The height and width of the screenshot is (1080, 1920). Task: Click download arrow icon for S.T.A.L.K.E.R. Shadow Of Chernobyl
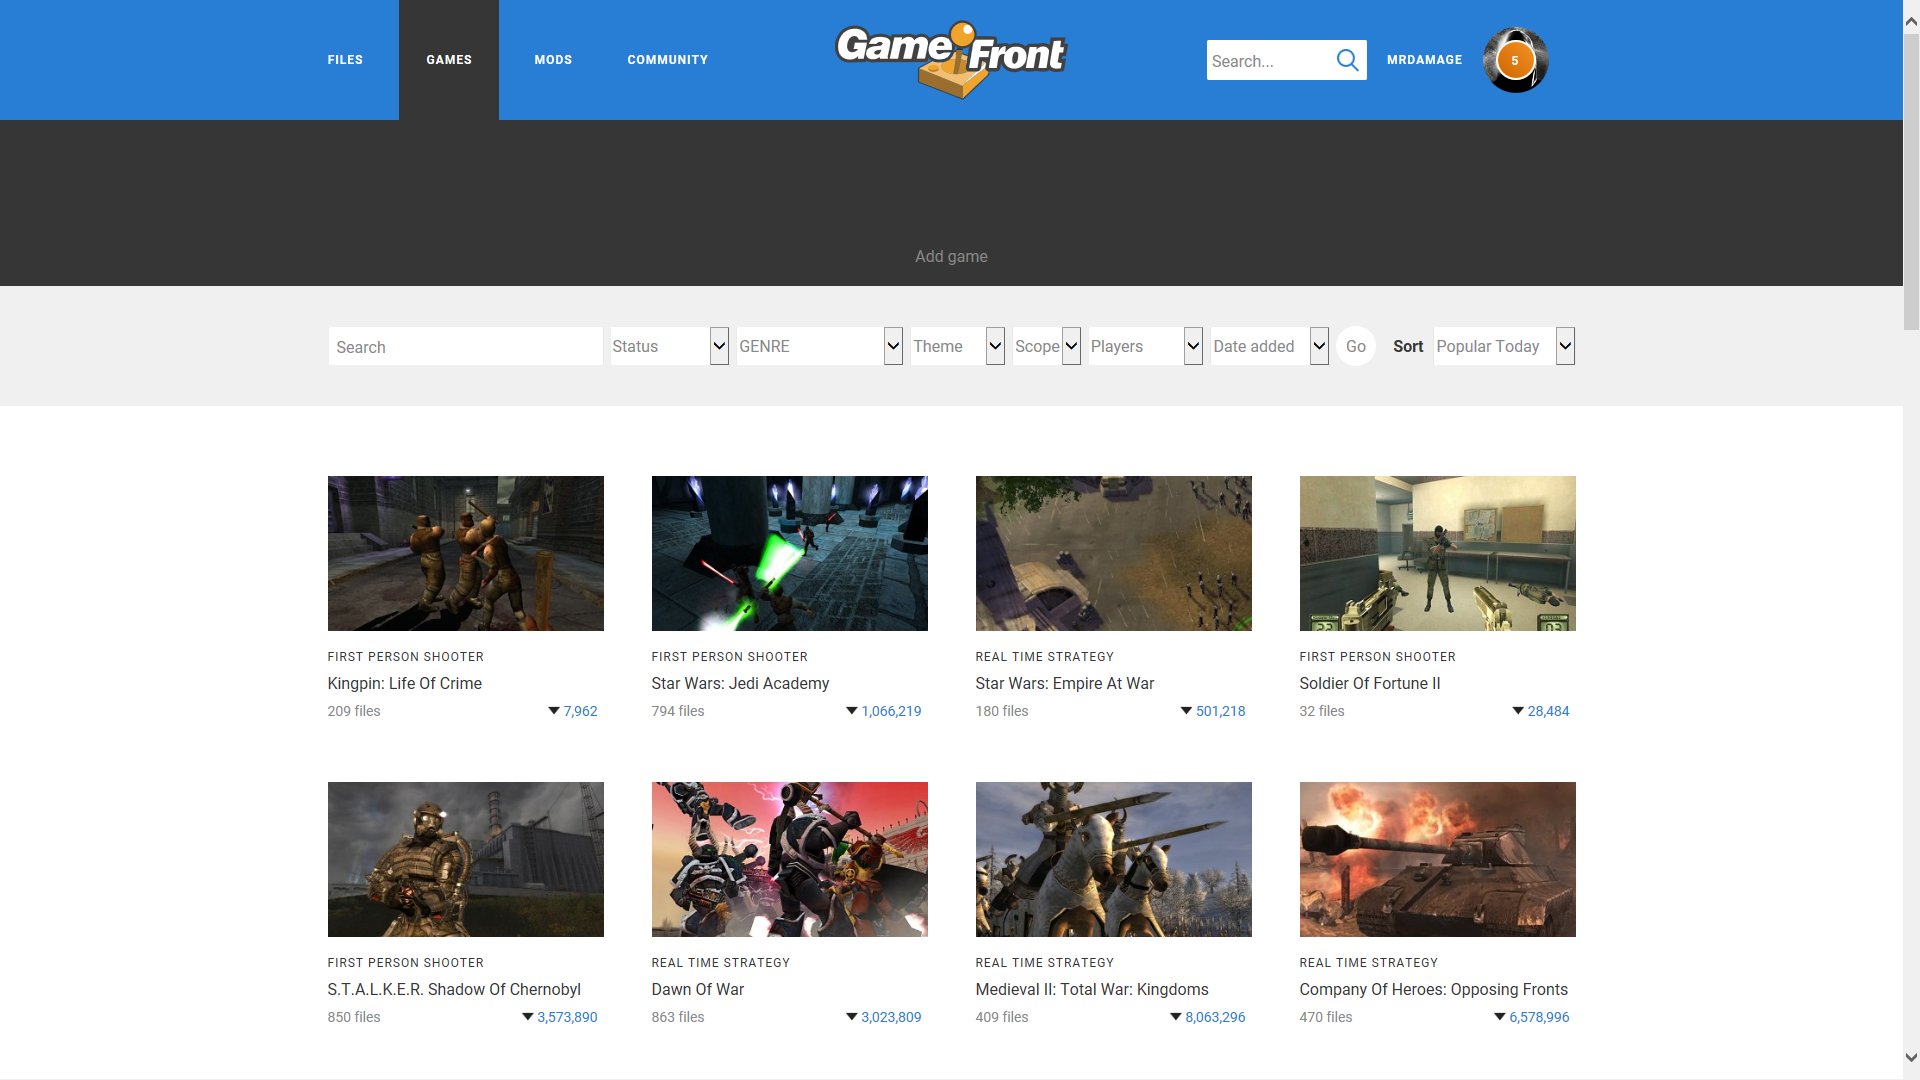point(528,1017)
